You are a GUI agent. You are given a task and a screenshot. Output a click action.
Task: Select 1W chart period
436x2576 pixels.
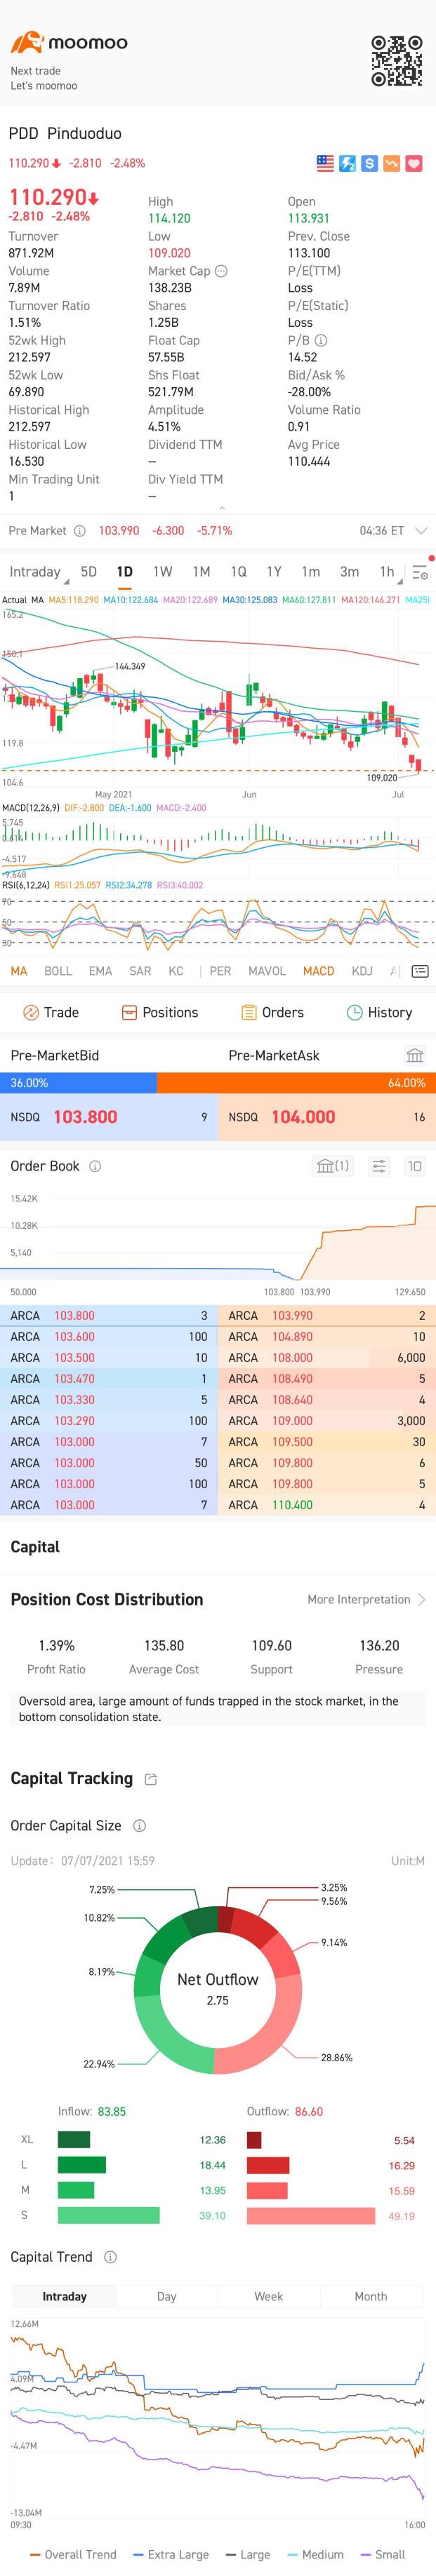coord(163,572)
